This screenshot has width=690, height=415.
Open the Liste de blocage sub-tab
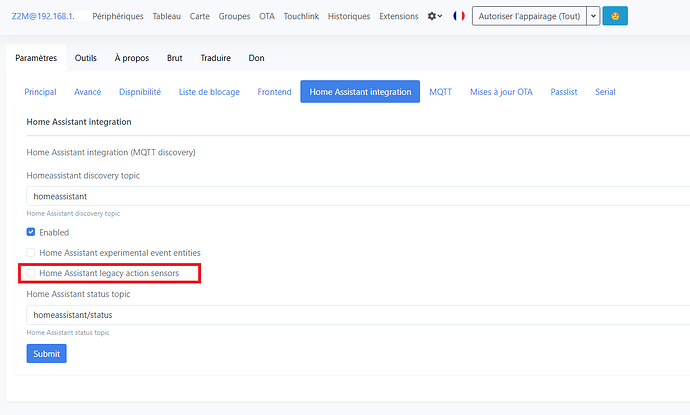pyautogui.click(x=209, y=92)
